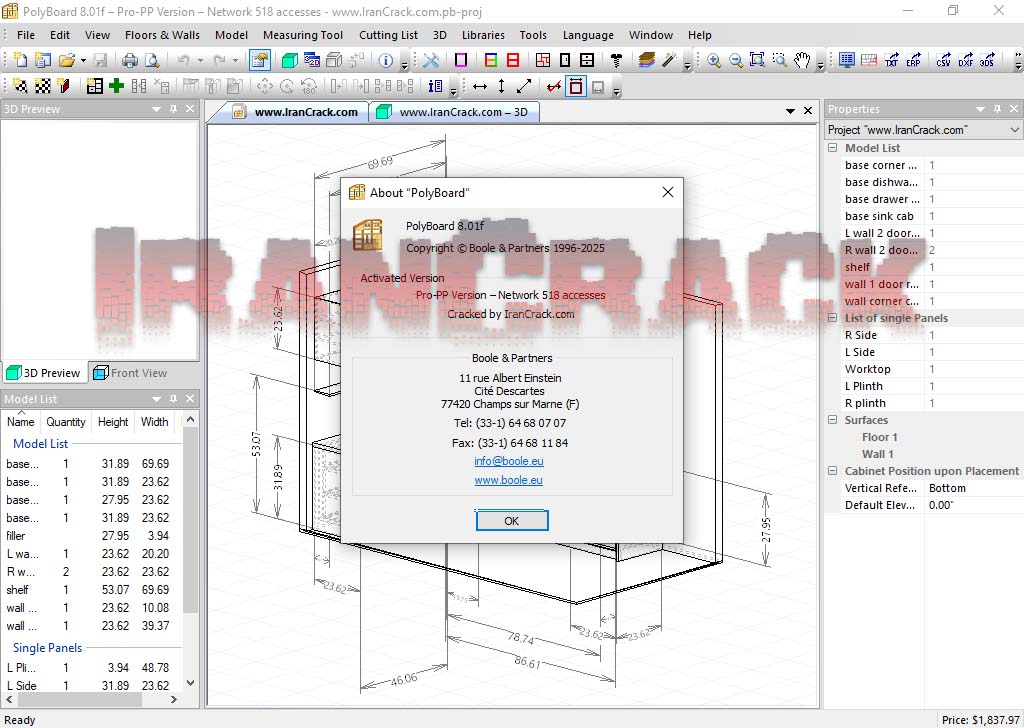
Task: Toggle auto-hide pin on Properties panel
Action: (996, 109)
